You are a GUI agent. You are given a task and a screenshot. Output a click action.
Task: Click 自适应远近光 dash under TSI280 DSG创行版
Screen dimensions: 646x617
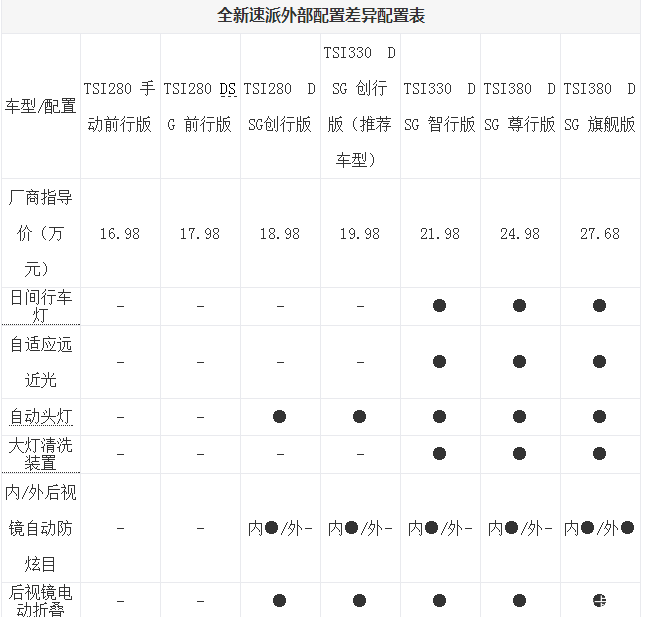point(280,363)
